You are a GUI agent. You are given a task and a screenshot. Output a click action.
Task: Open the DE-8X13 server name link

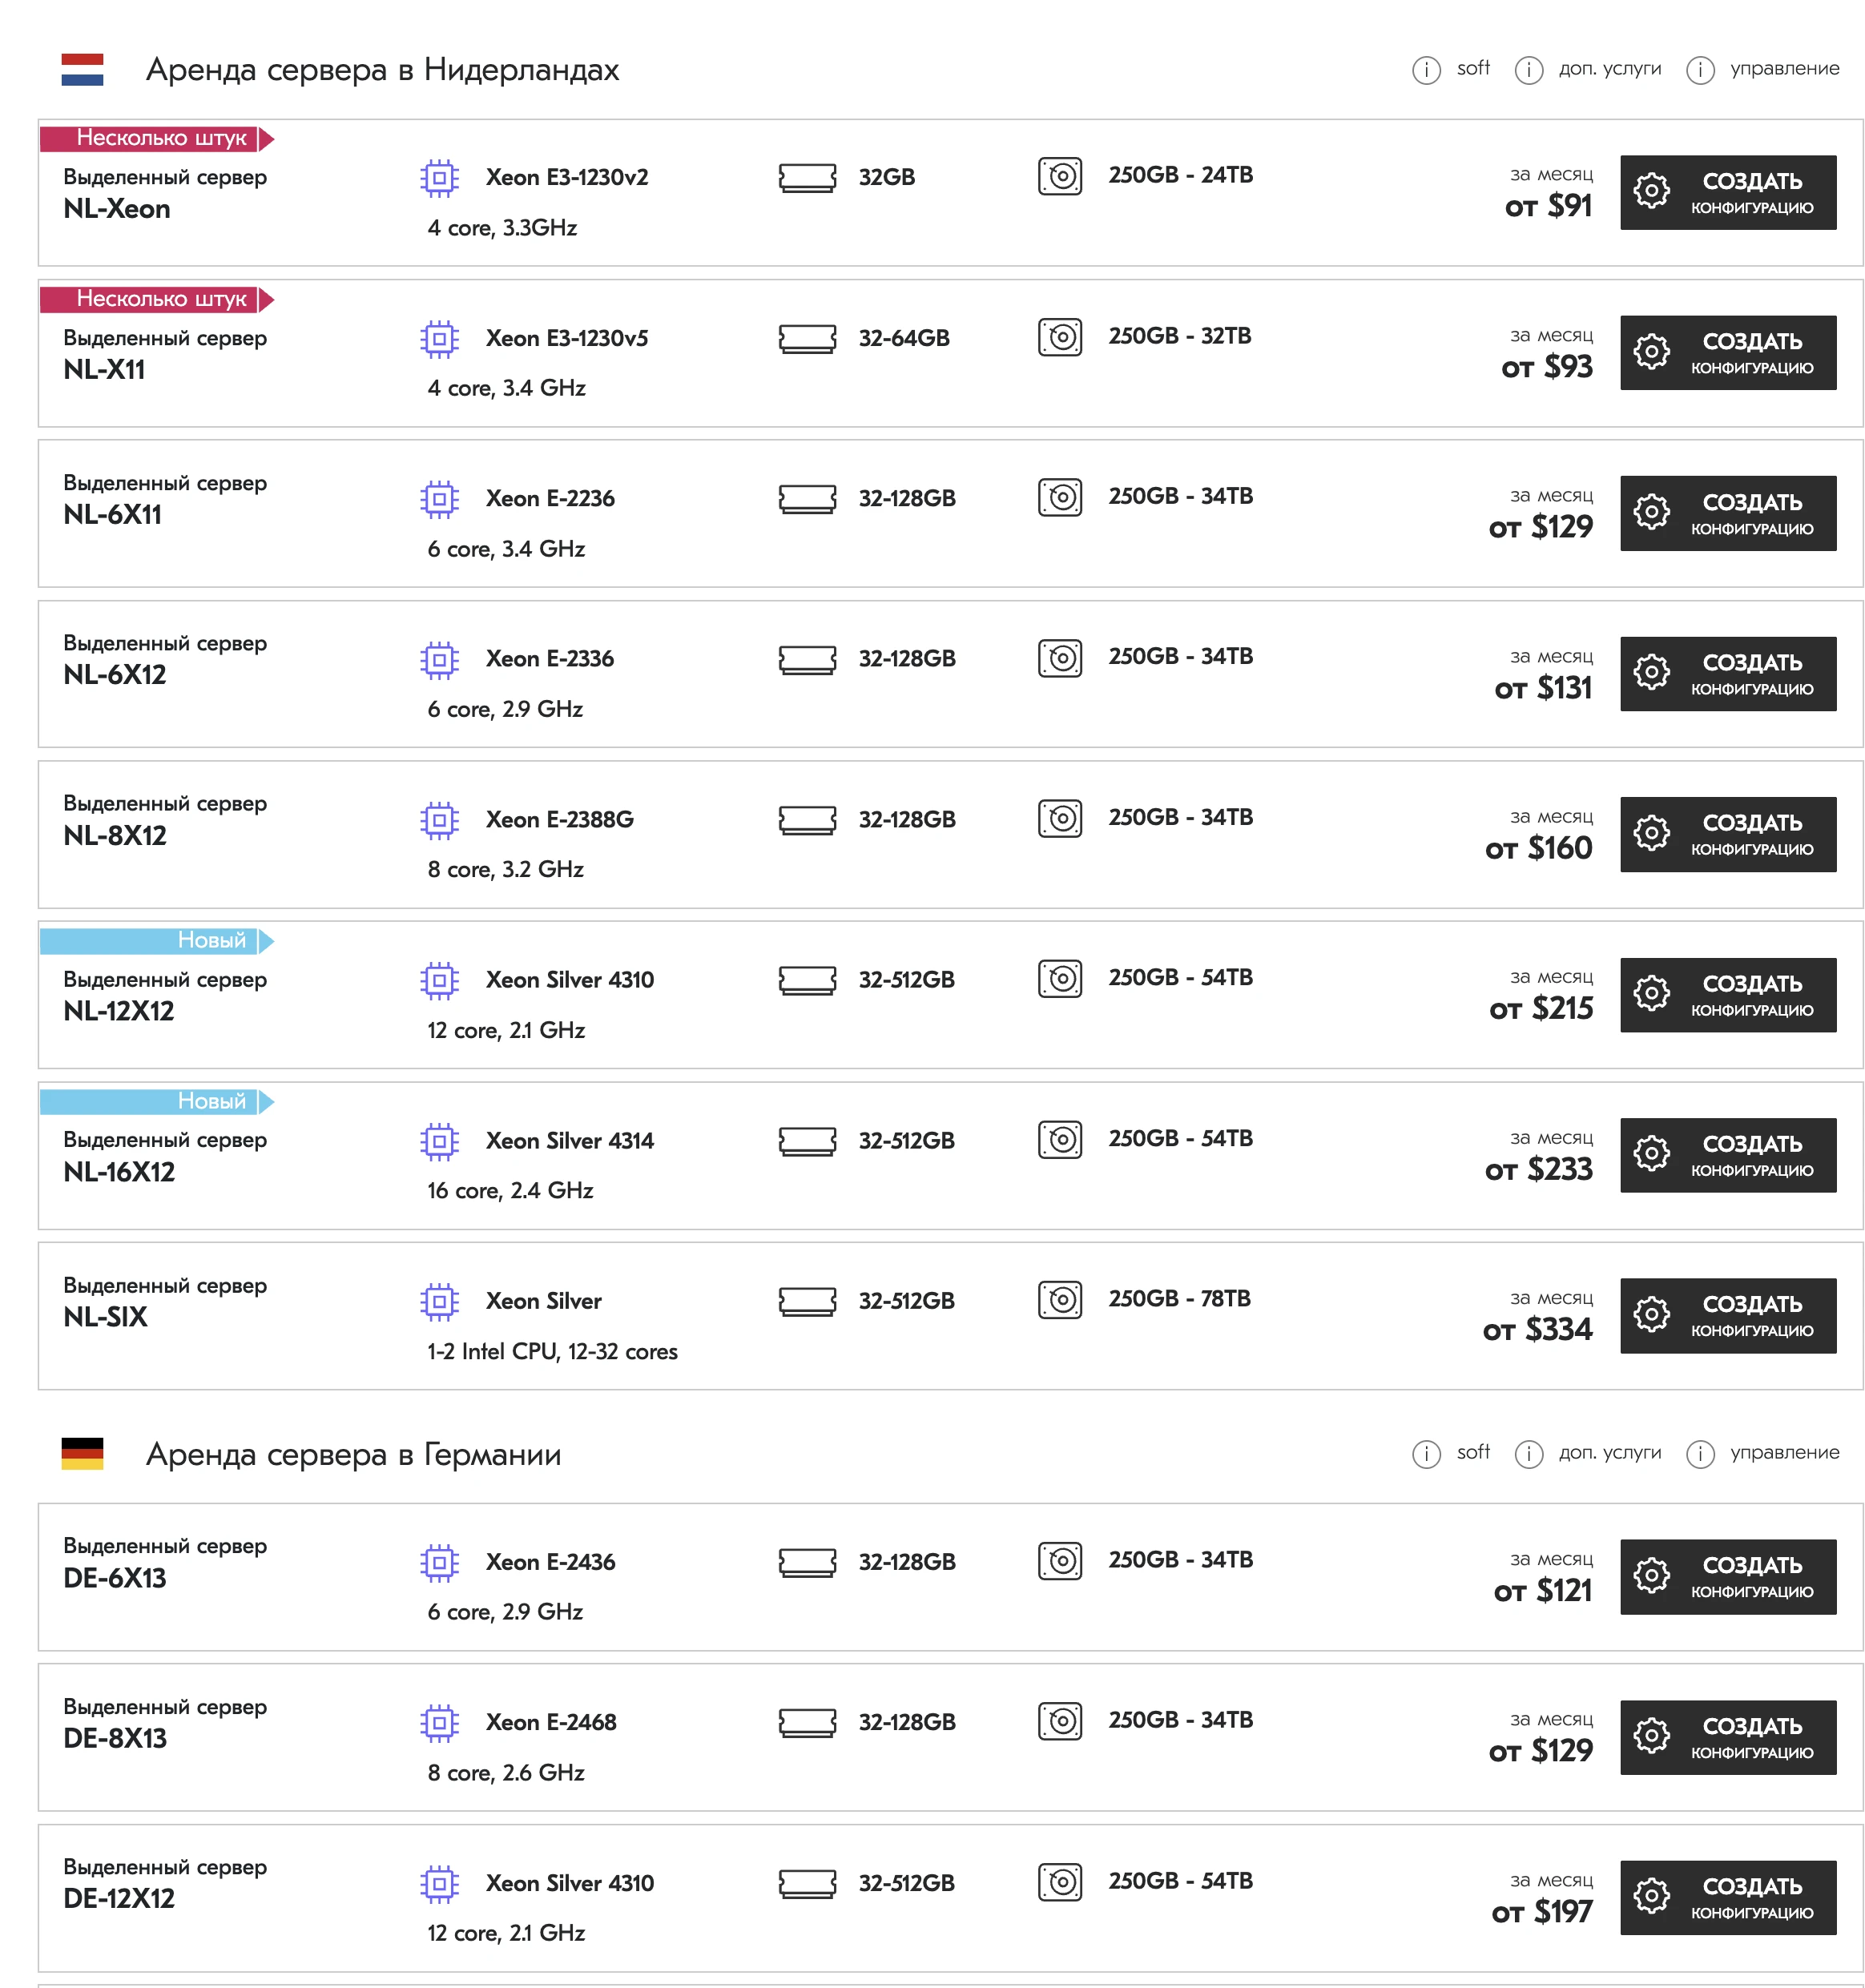click(115, 1738)
